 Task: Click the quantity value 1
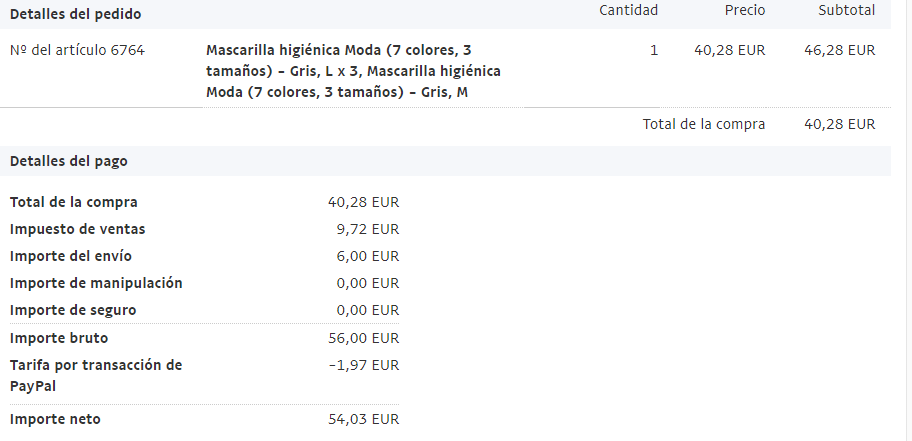pyautogui.click(x=654, y=51)
